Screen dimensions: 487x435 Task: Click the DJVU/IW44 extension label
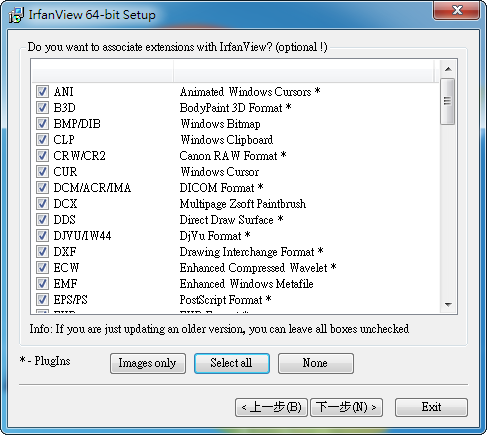click(82, 236)
